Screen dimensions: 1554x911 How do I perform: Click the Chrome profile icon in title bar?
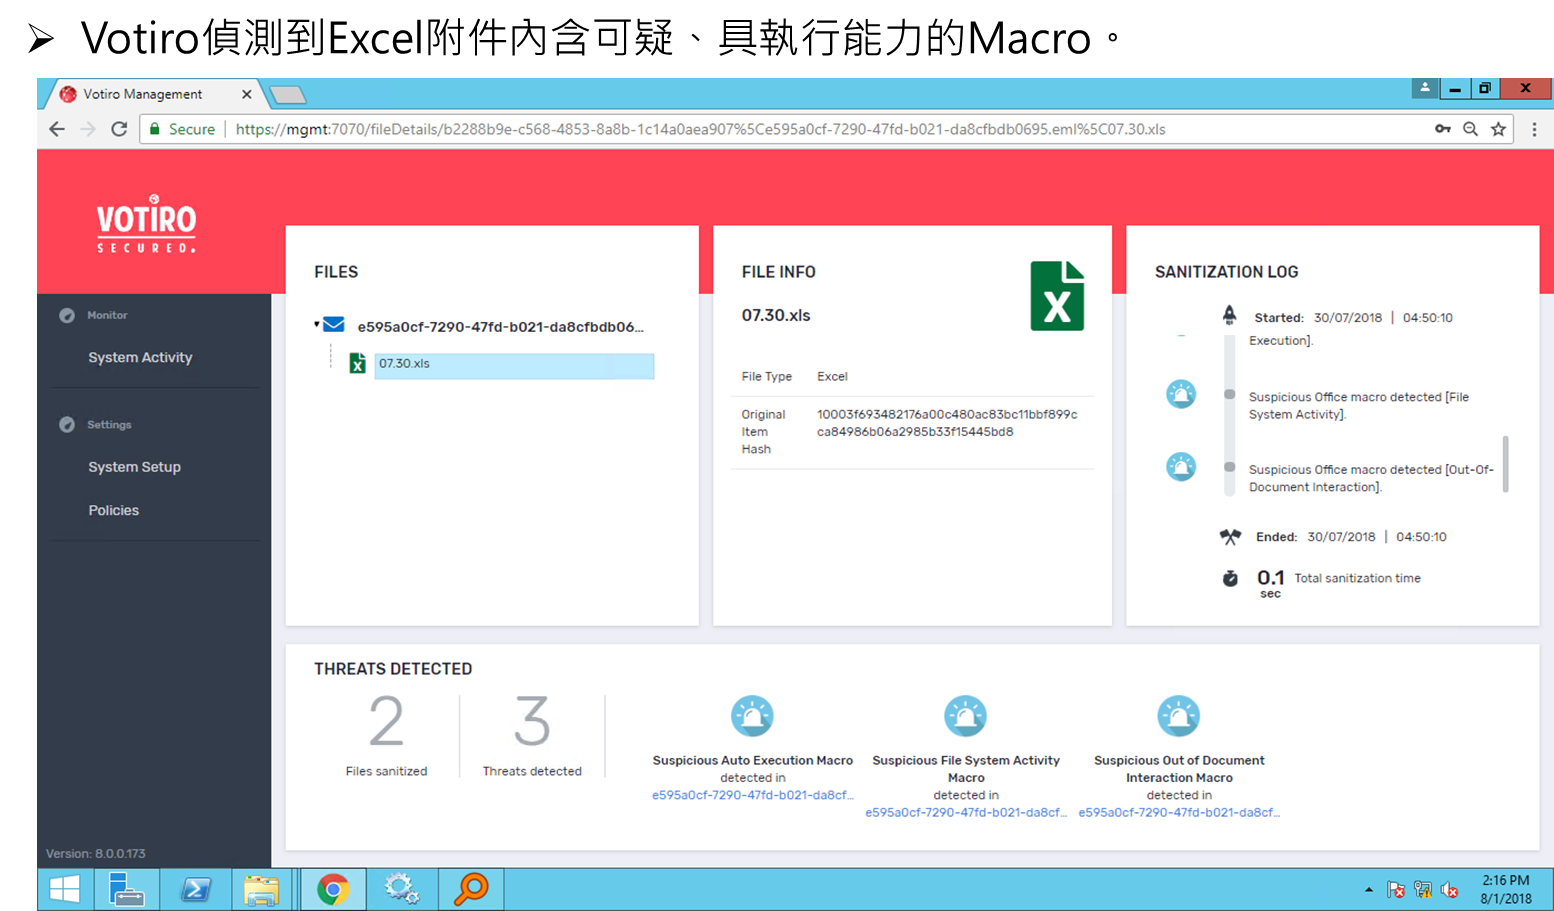[x=1425, y=88]
